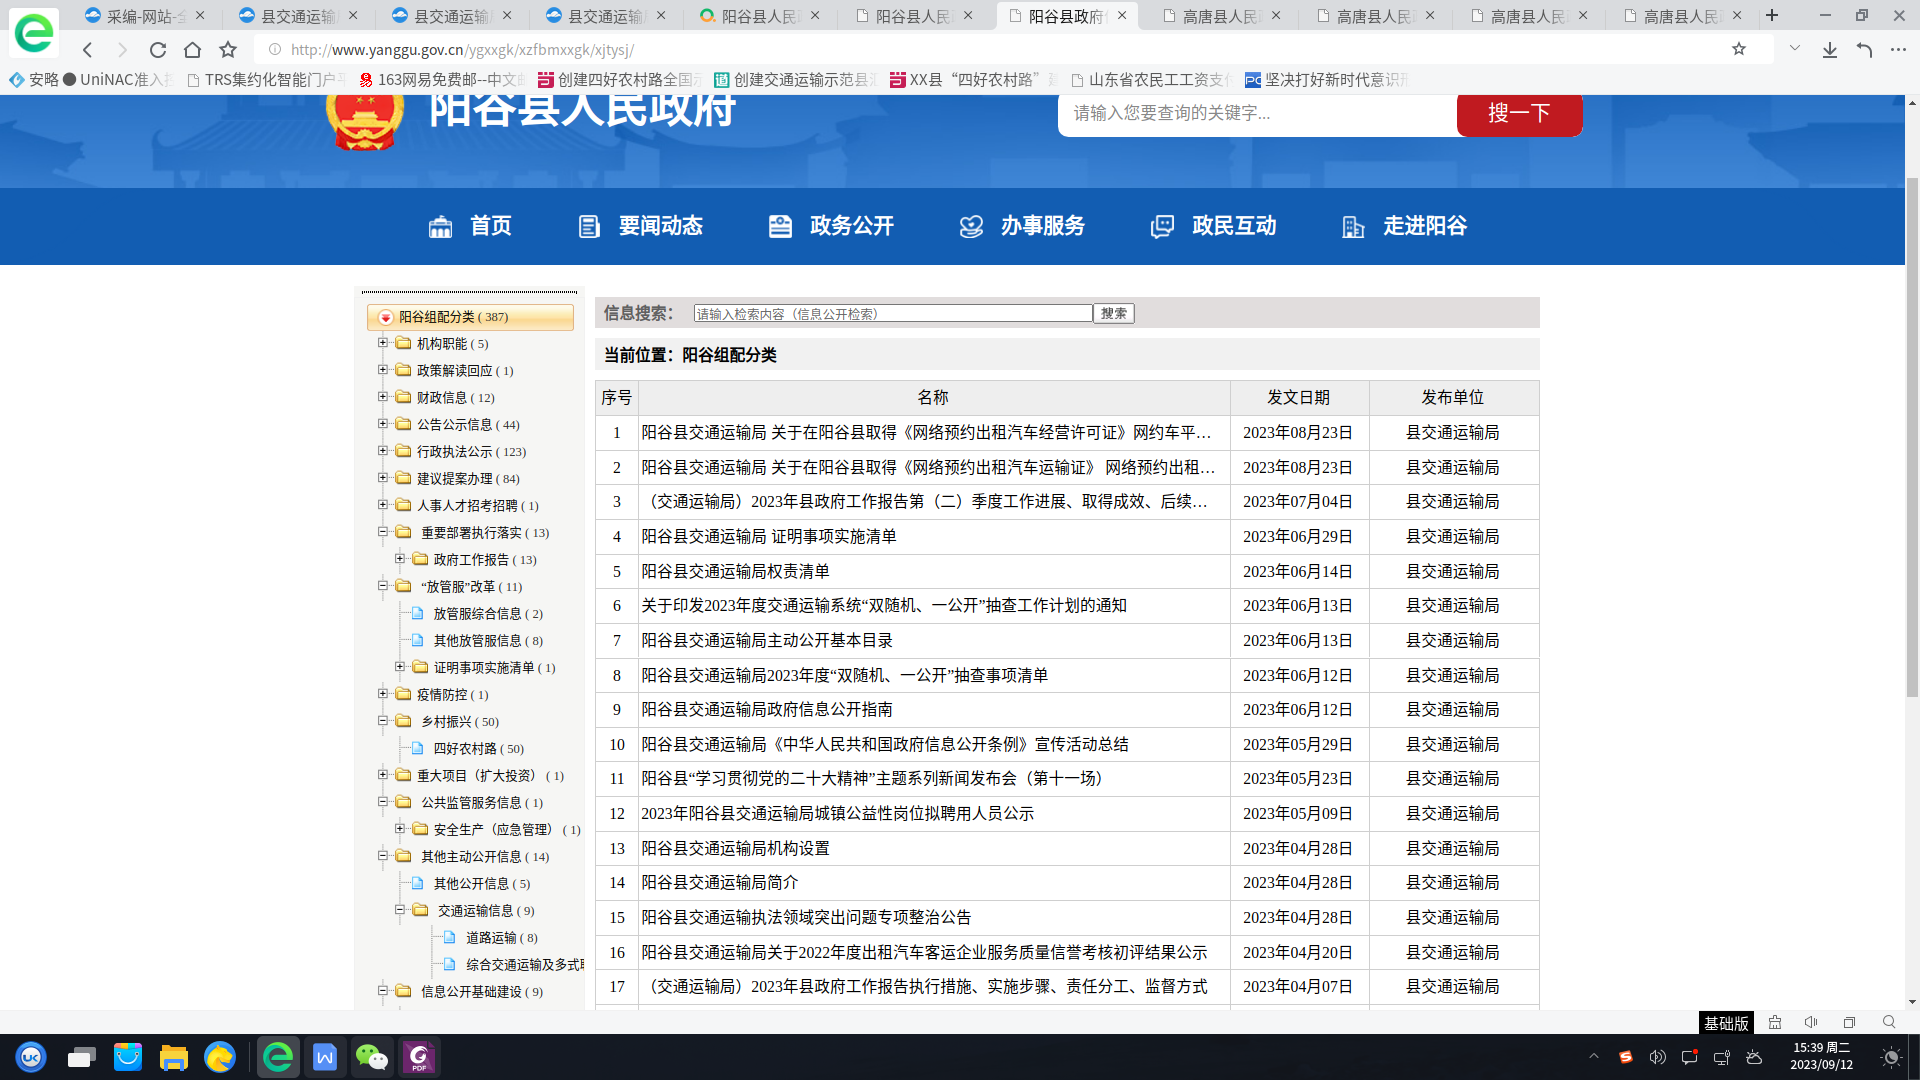Open the status bar zoom magnifier

pos(1889,1022)
